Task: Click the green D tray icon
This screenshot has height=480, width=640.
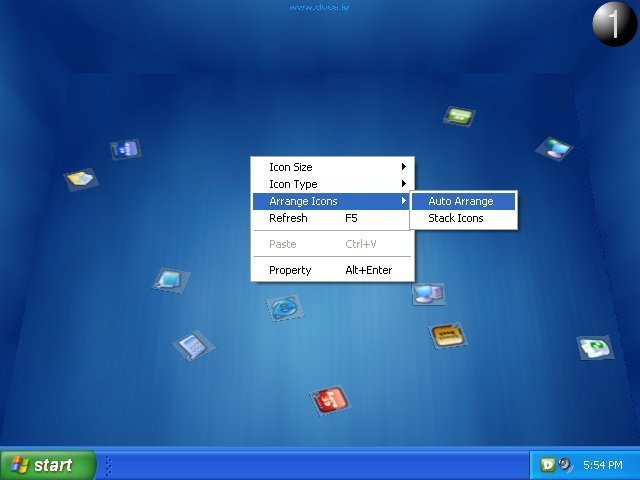Action: pos(547,464)
